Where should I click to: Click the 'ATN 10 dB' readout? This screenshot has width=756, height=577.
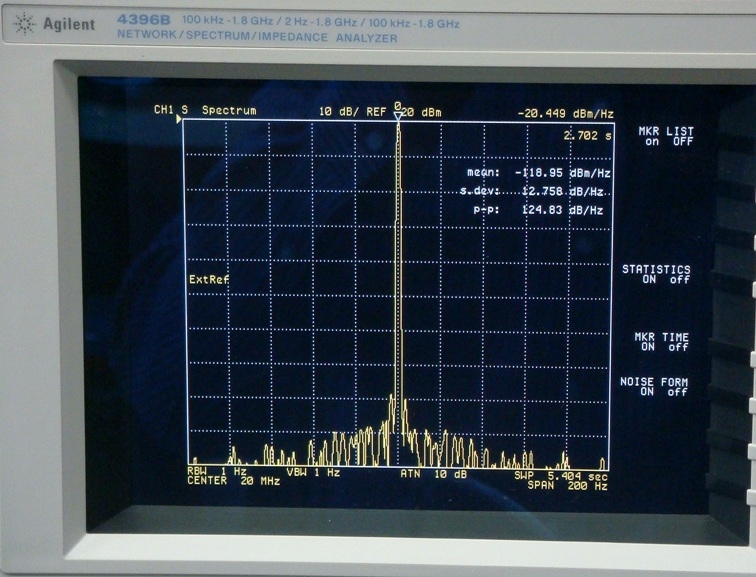[433, 474]
